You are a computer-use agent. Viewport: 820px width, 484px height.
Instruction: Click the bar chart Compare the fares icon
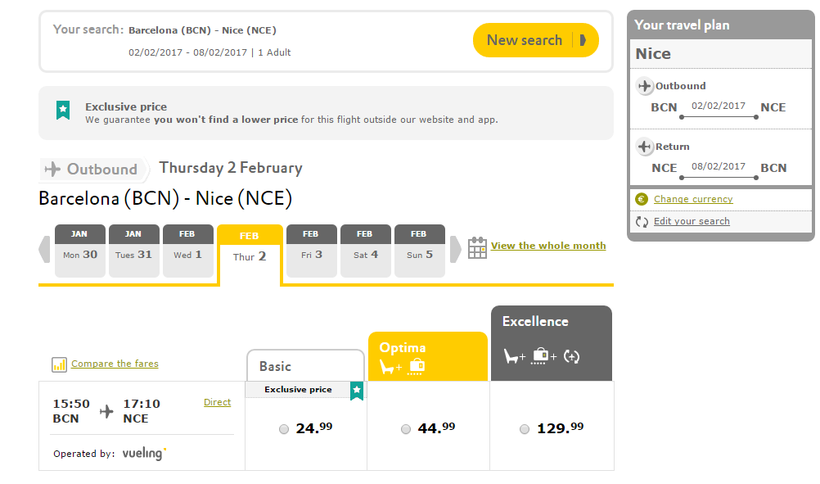point(59,365)
